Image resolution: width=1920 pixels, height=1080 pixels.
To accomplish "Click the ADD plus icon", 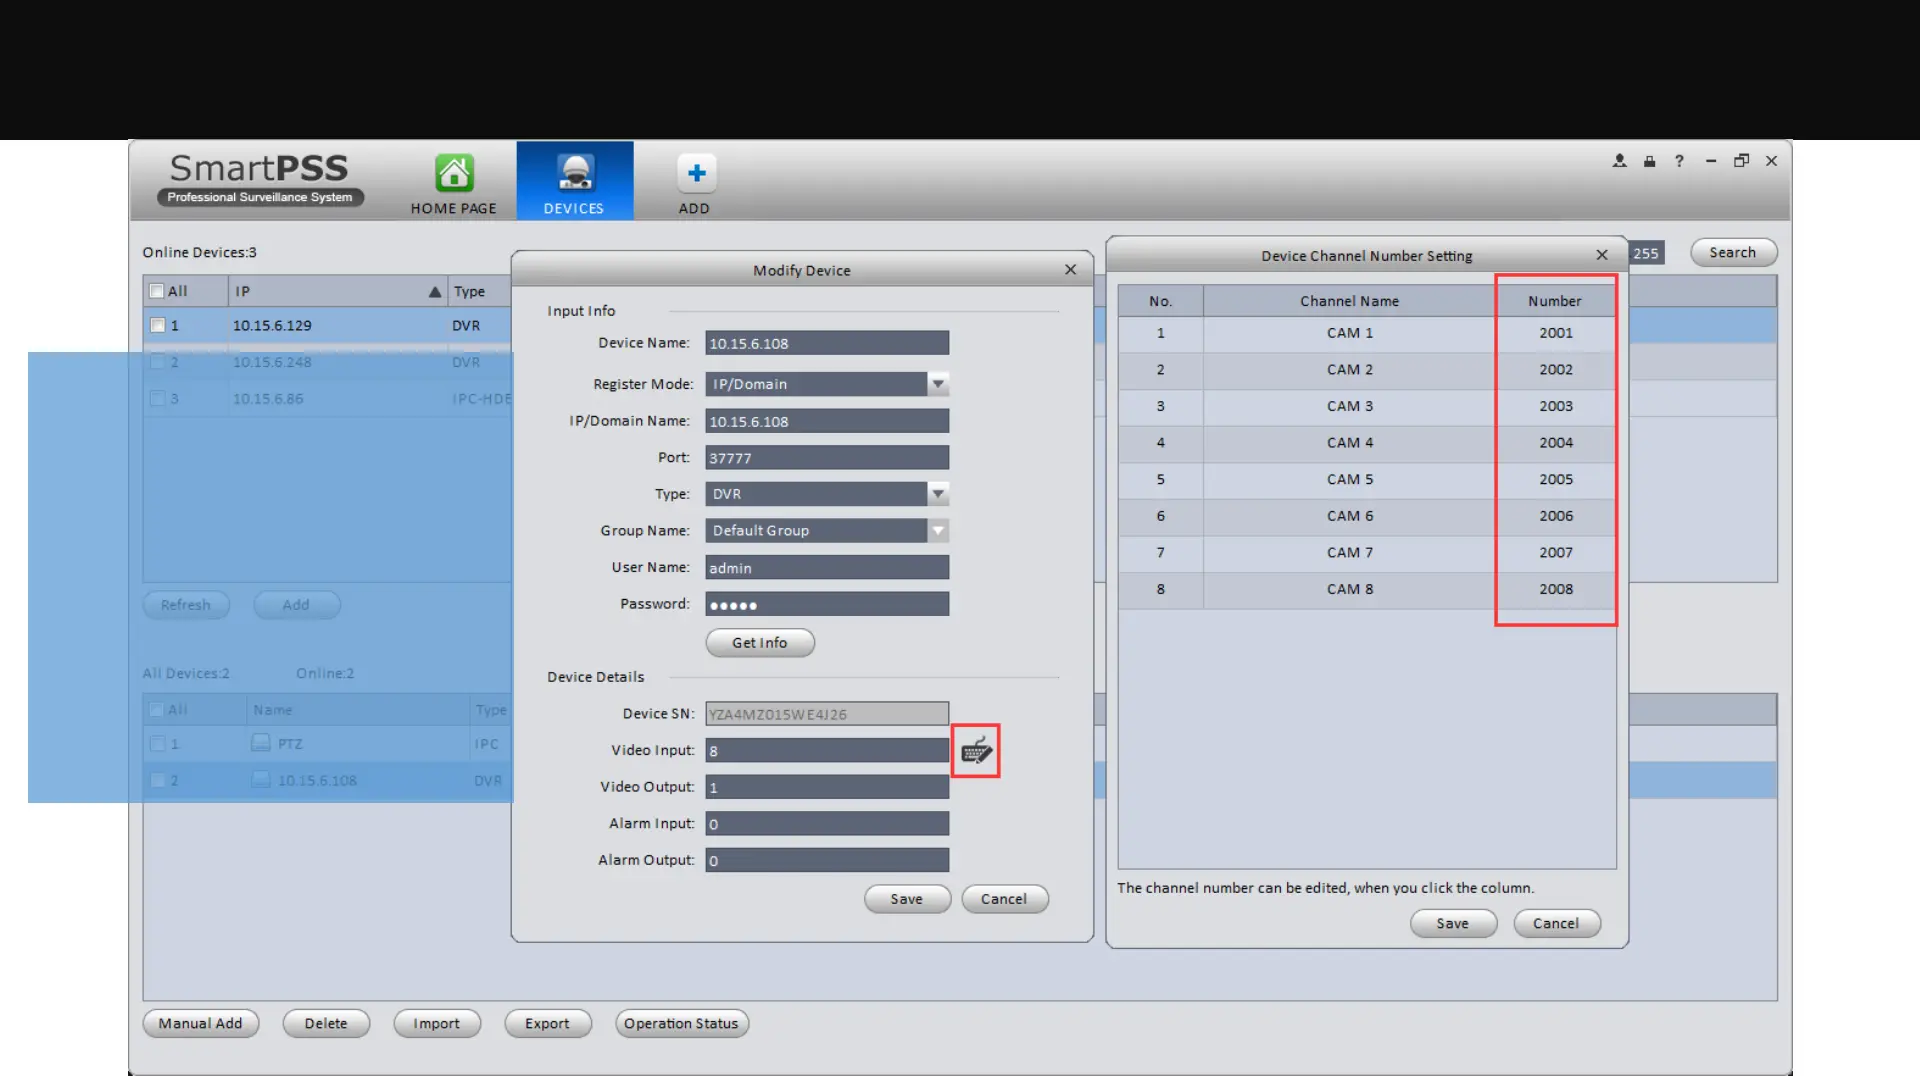I will point(696,174).
